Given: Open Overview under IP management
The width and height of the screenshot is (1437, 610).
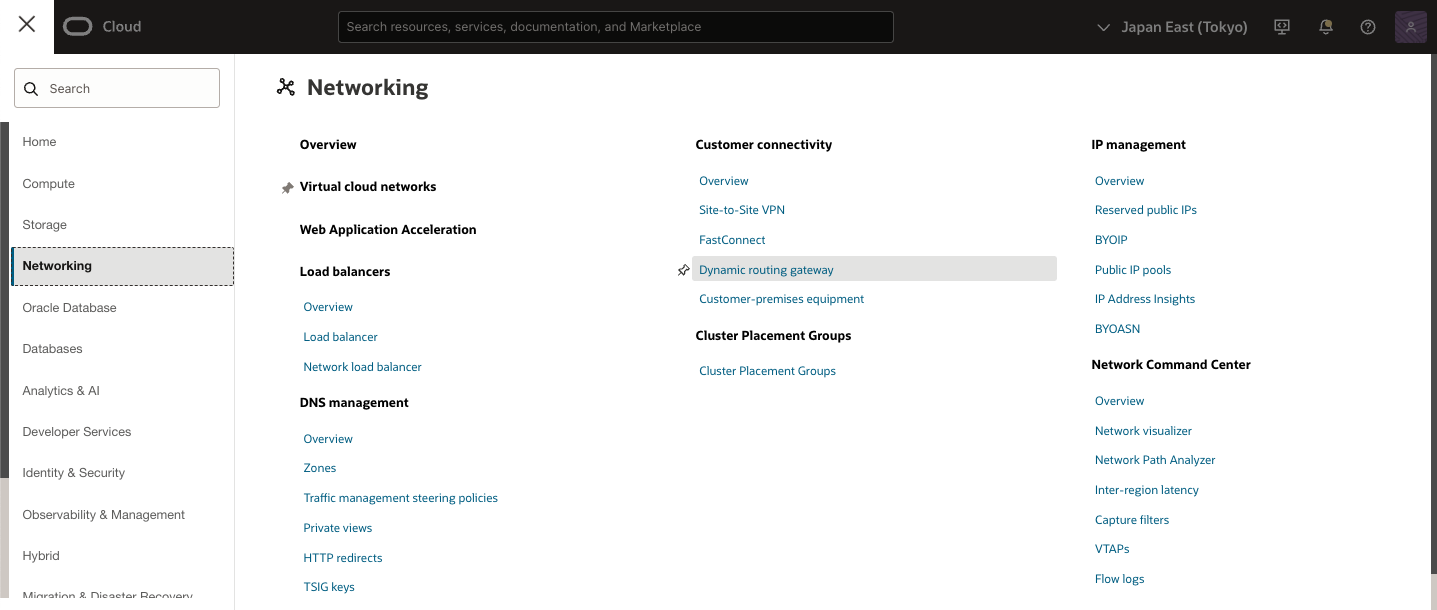Looking at the screenshot, I should (1119, 181).
